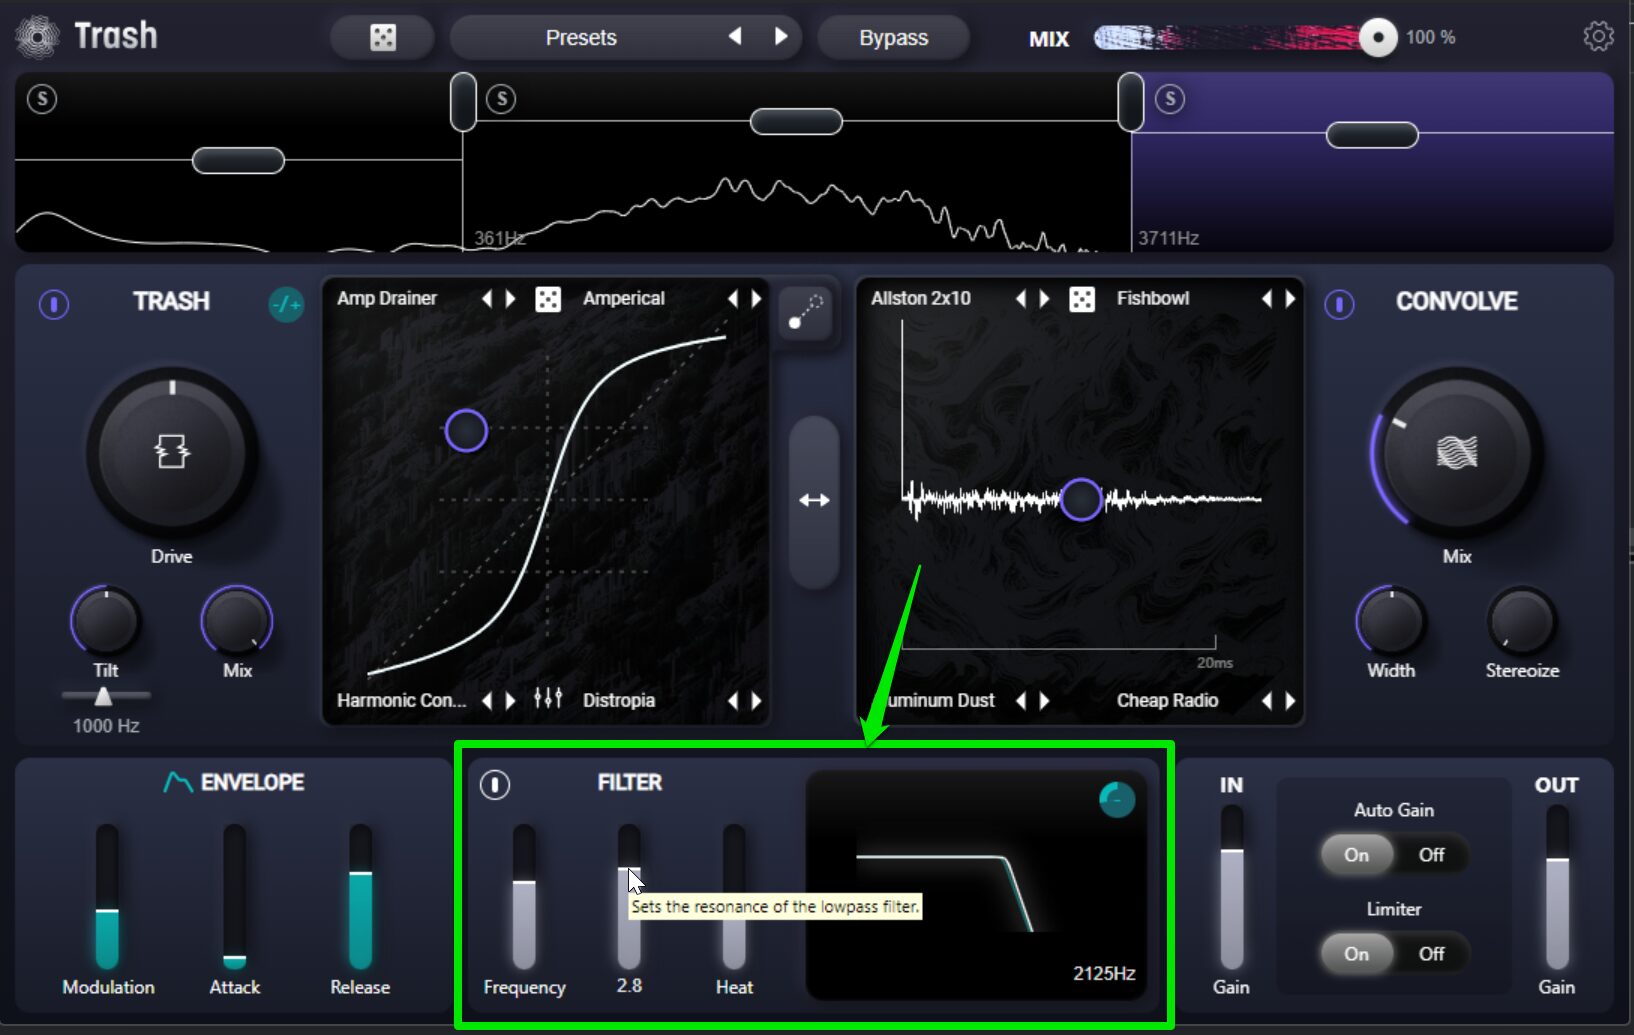Click the Convolve XY pad node
The width and height of the screenshot is (1634, 1035).
(x=1081, y=500)
